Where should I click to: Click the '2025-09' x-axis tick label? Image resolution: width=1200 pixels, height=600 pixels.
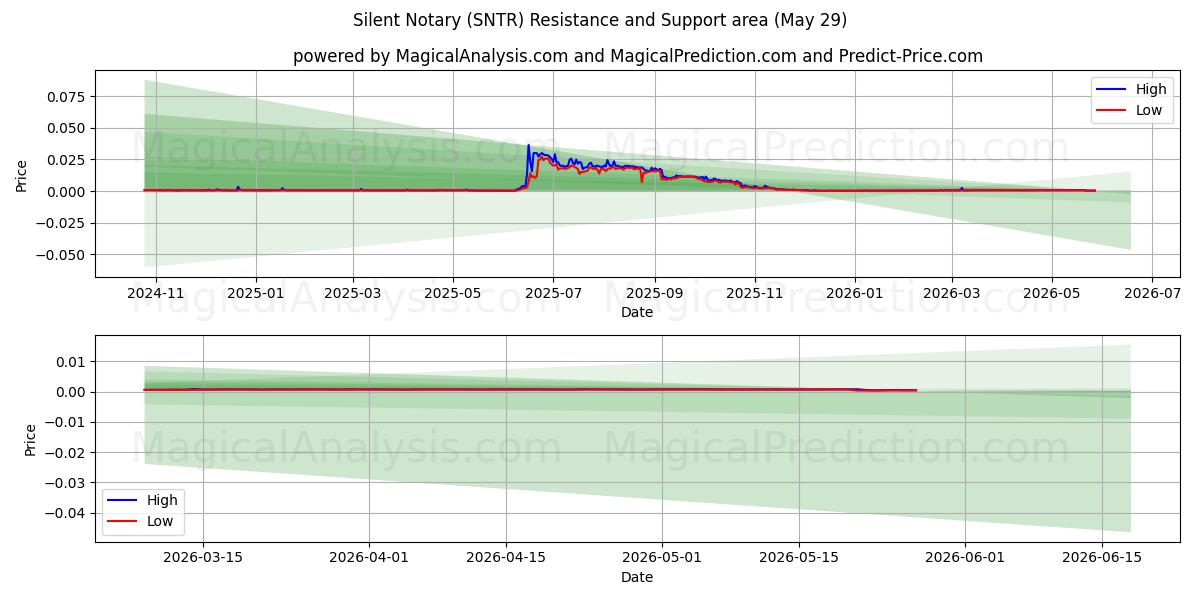[655, 293]
